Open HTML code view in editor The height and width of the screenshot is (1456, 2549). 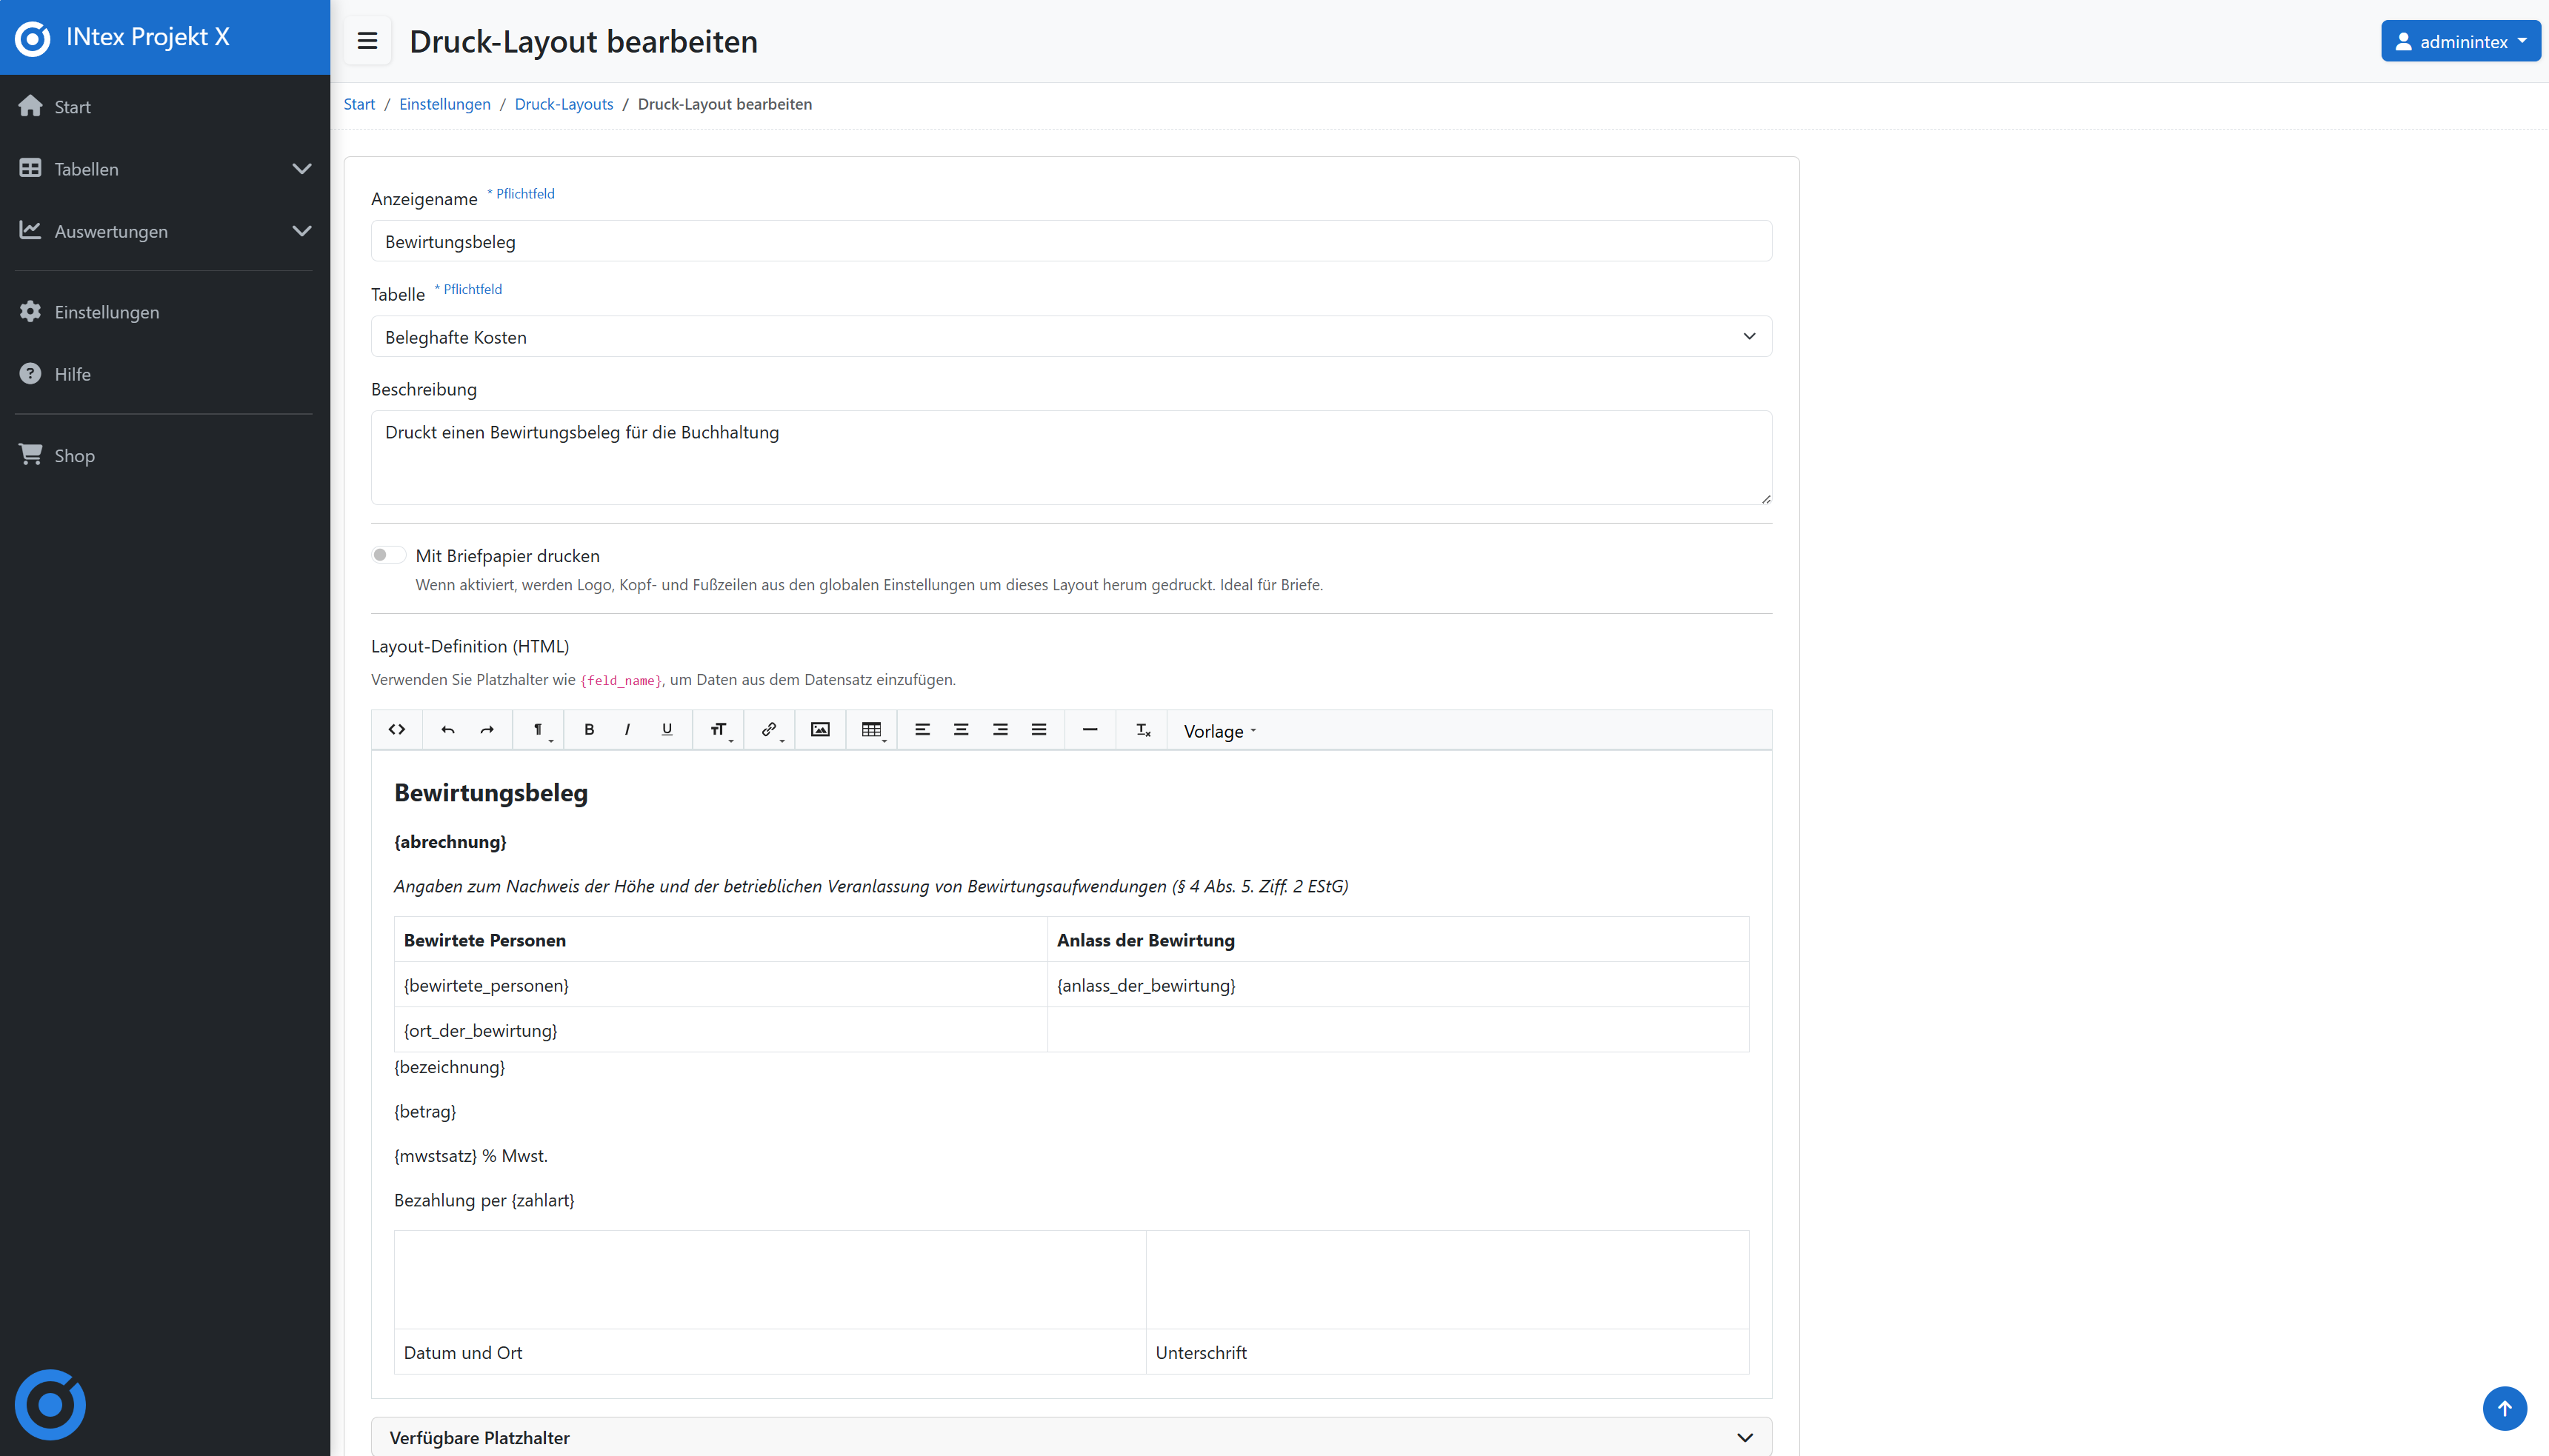click(x=397, y=730)
